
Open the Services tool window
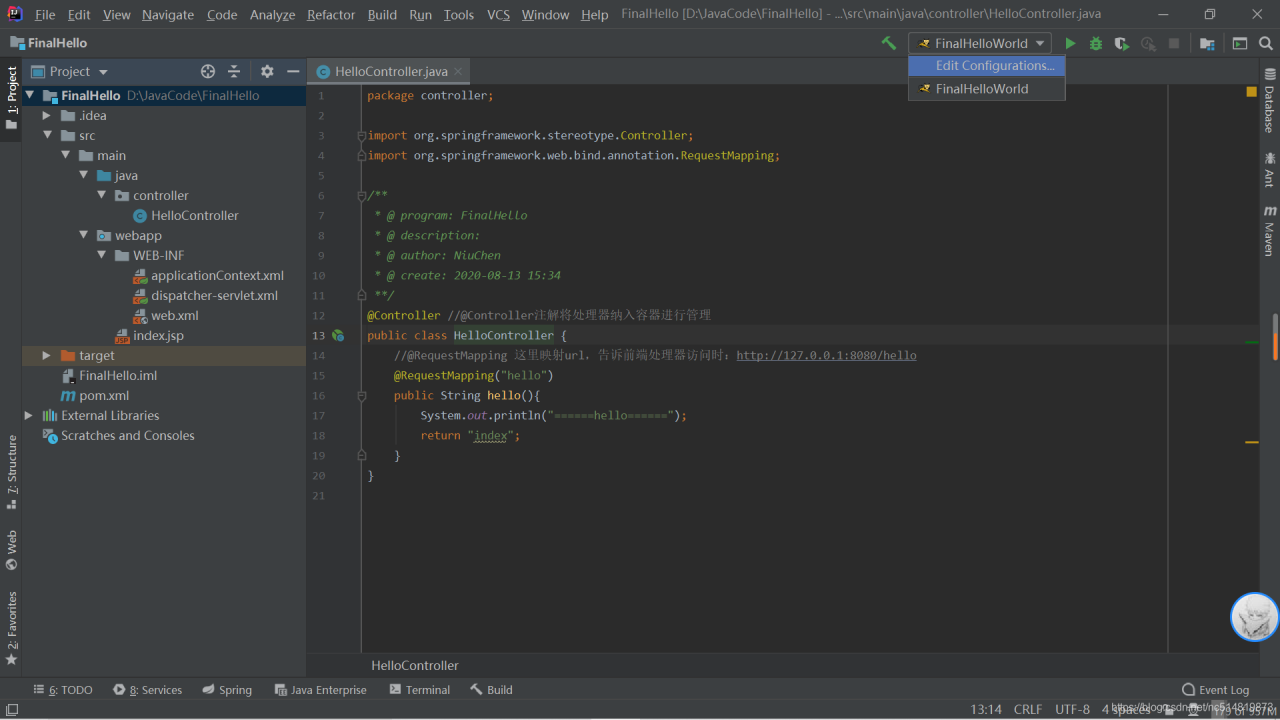[148, 690]
